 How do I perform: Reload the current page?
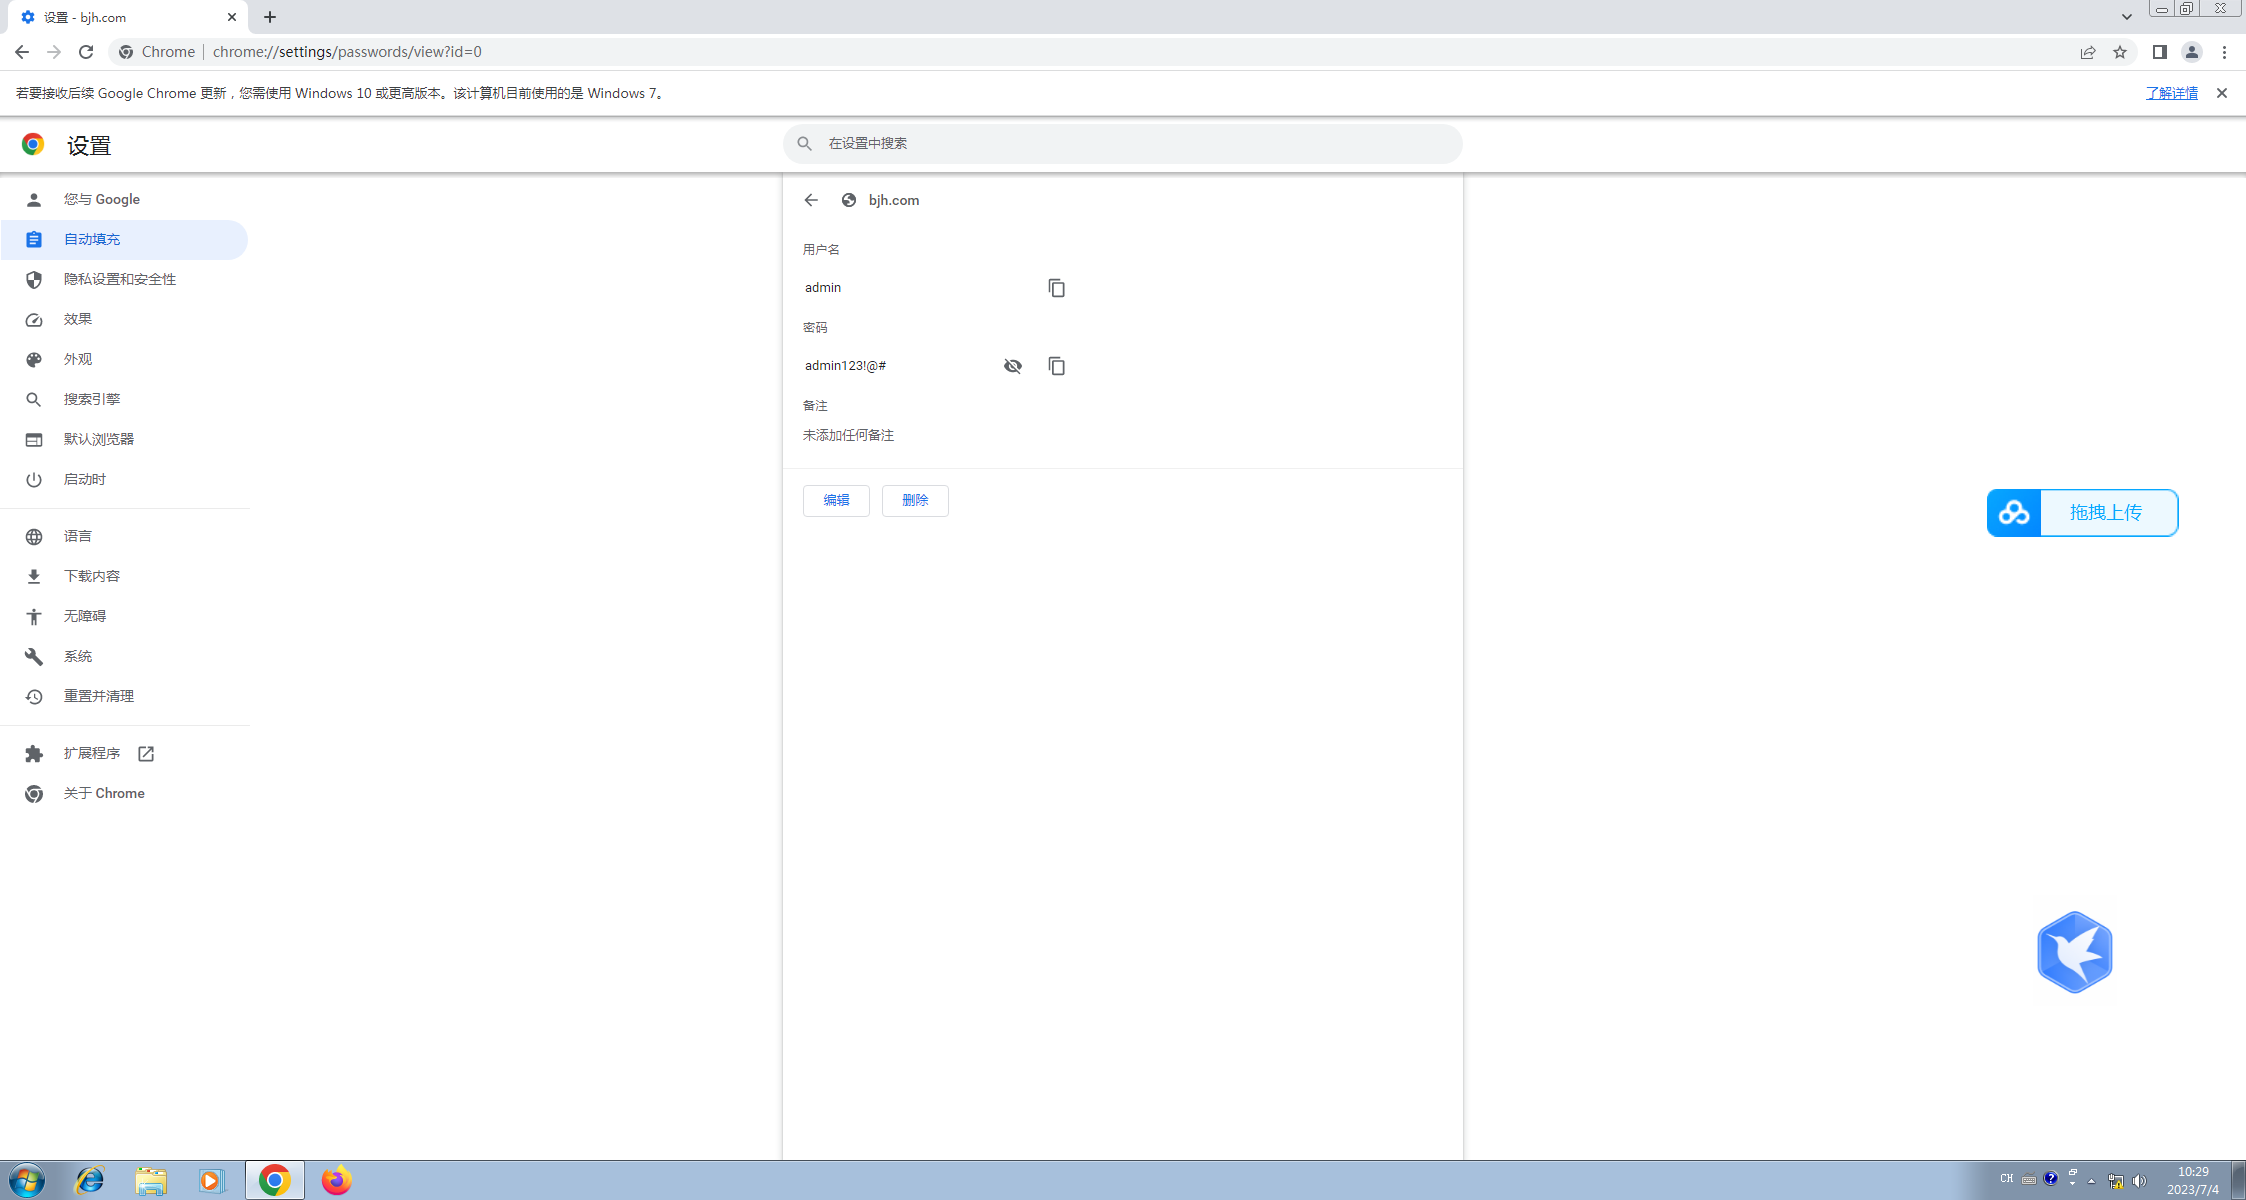(86, 52)
